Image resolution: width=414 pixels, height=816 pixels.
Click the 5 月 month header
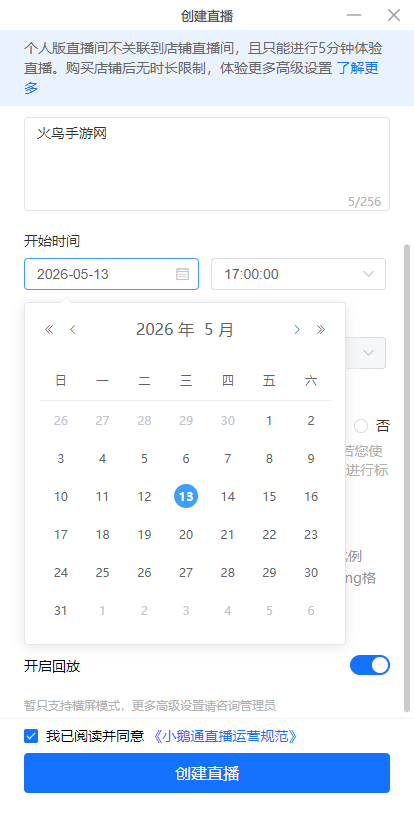coord(219,329)
